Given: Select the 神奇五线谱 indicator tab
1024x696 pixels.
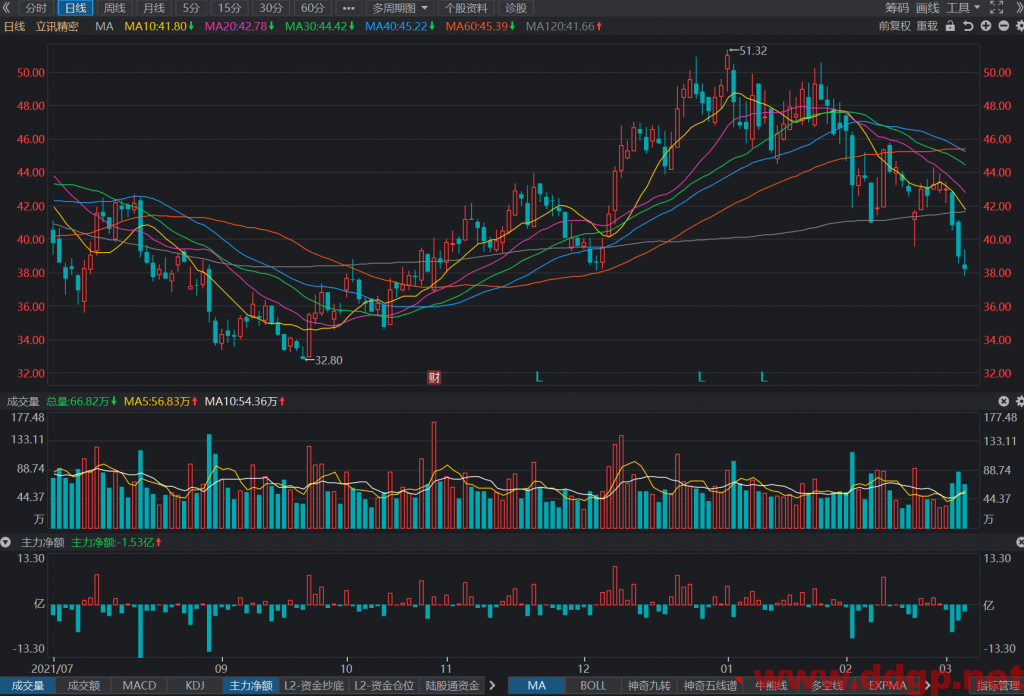Looking at the screenshot, I should [x=710, y=686].
